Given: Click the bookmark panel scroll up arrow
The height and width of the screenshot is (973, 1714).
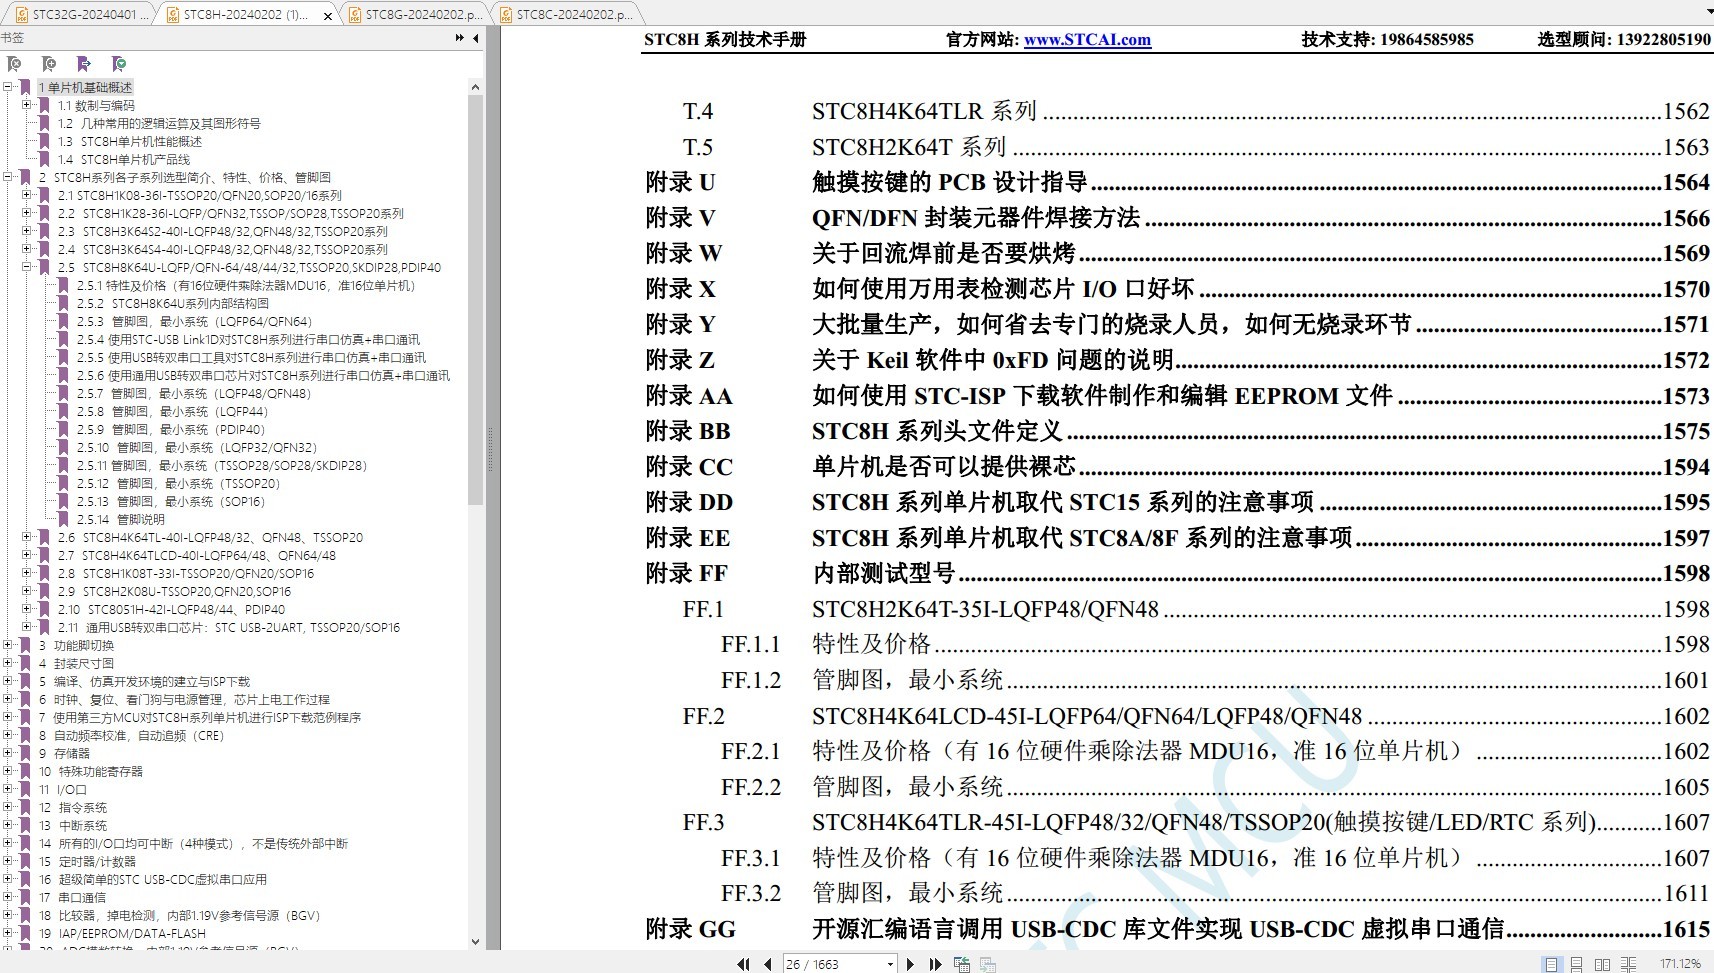Looking at the screenshot, I should coord(475,87).
